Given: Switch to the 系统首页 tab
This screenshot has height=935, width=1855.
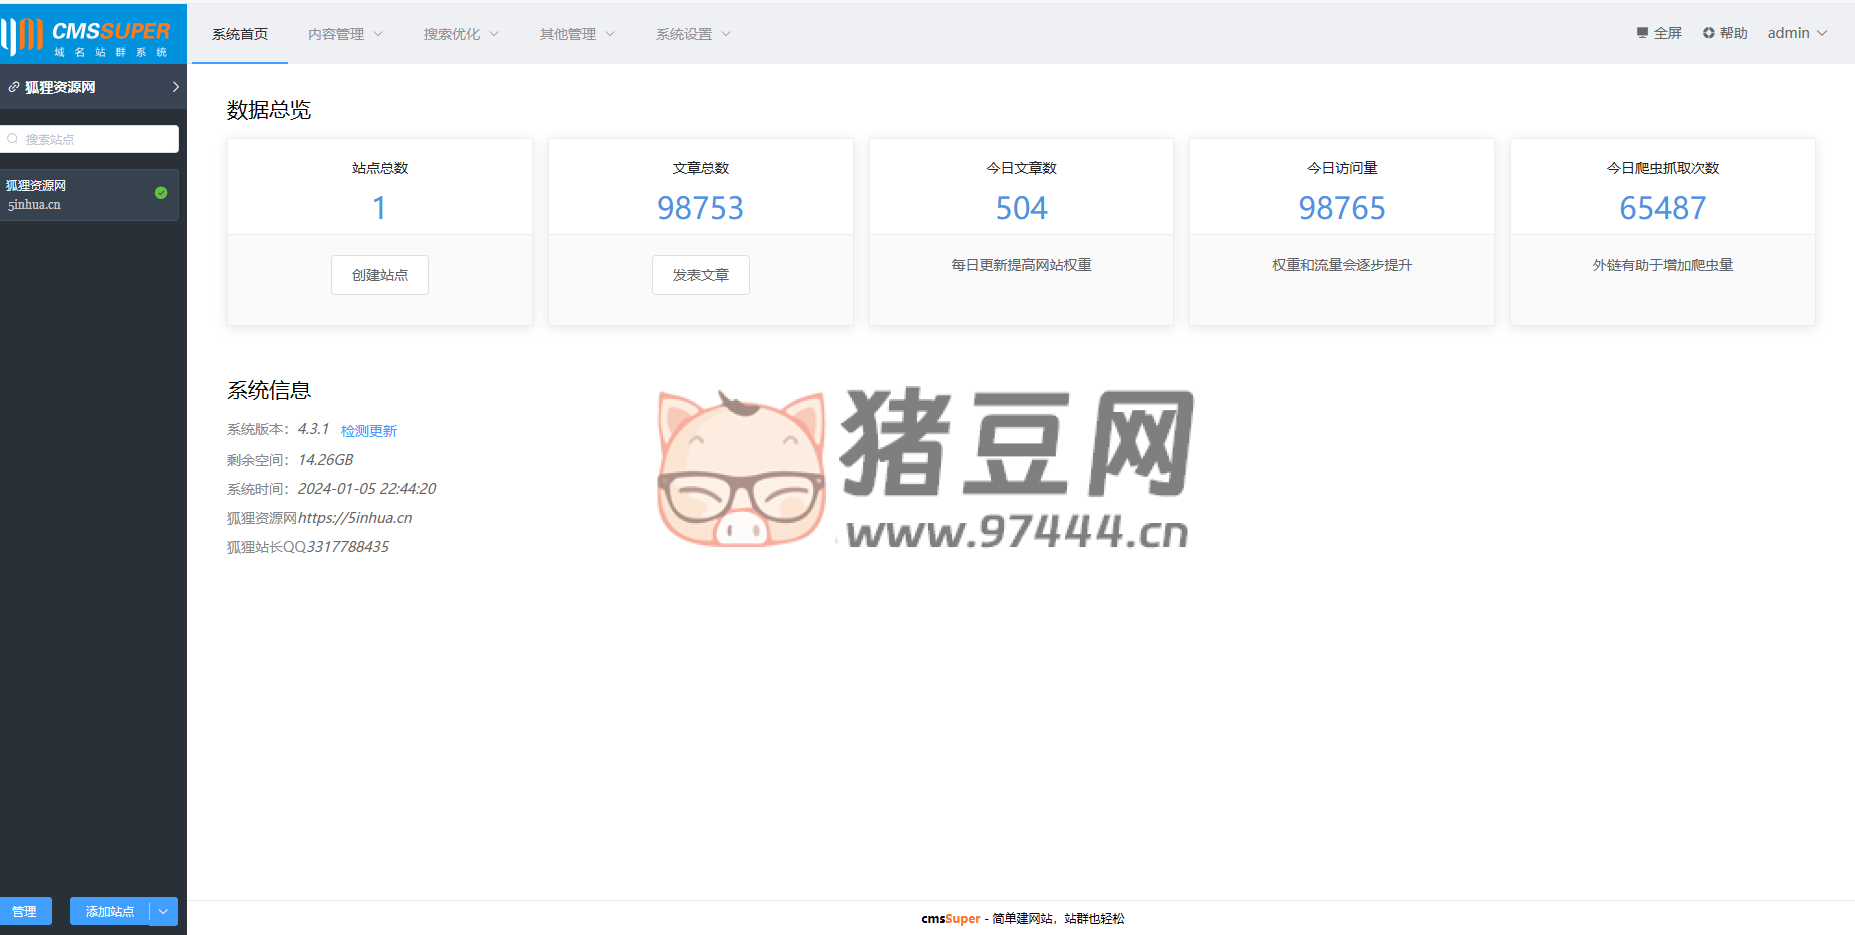Looking at the screenshot, I should [x=240, y=34].
